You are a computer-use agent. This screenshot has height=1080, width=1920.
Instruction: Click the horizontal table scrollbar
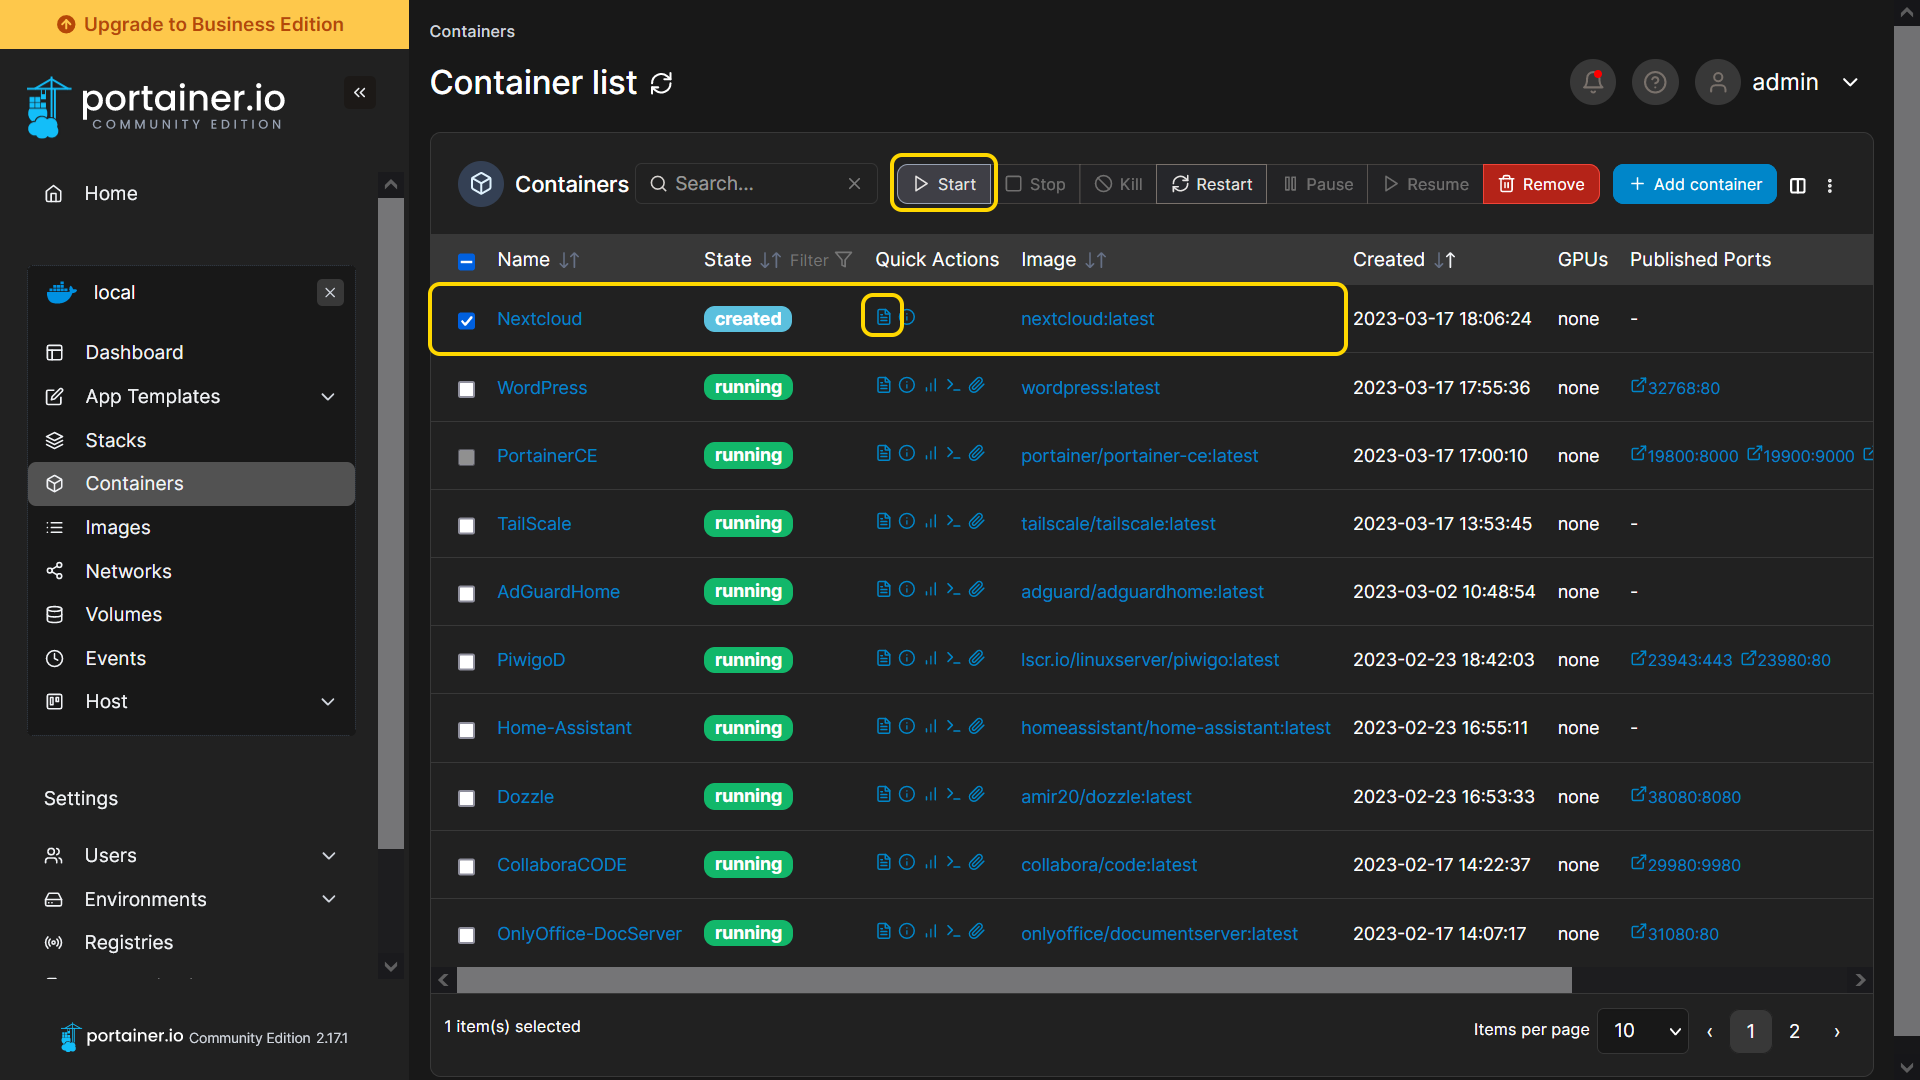1013,980
